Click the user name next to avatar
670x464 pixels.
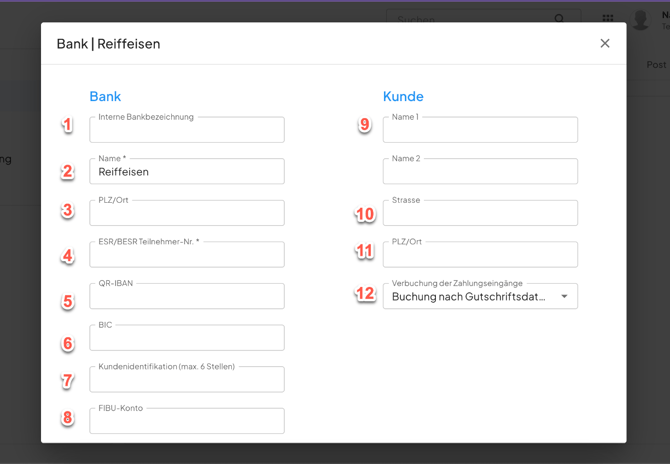click(x=665, y=18)
